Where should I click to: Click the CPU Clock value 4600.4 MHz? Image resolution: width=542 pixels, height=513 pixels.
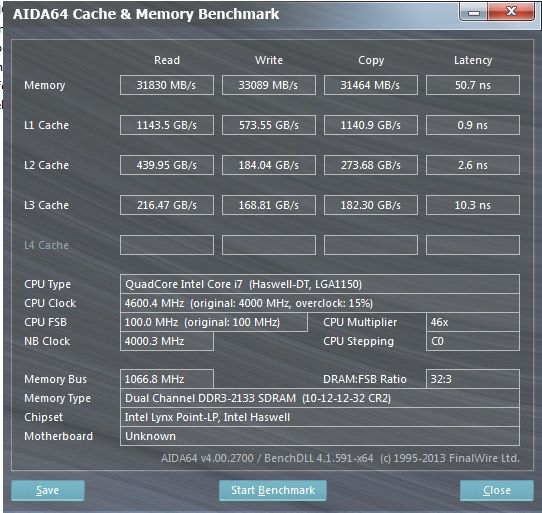point(320,303)
